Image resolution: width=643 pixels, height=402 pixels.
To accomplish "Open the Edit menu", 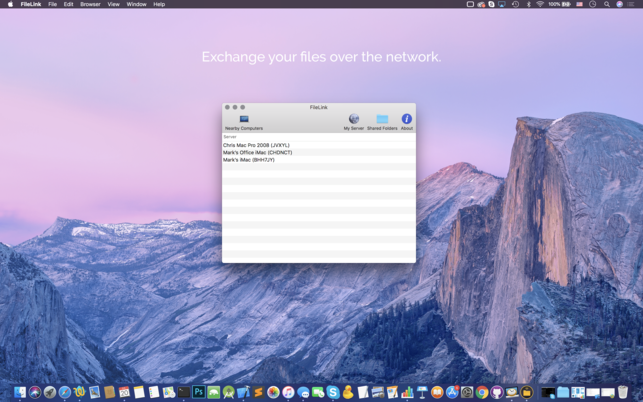I will pos(68,4).
